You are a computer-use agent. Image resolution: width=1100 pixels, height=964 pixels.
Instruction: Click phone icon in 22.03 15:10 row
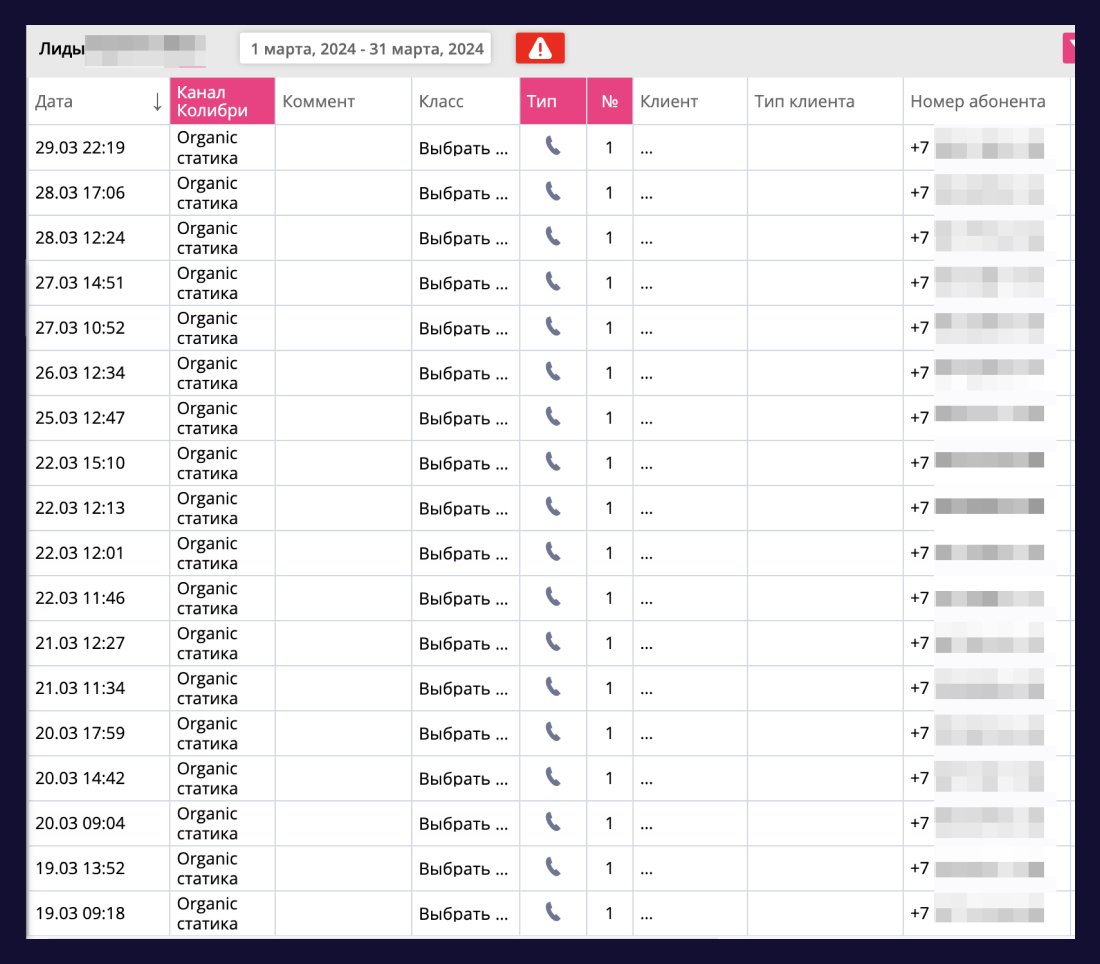(553, 462)
